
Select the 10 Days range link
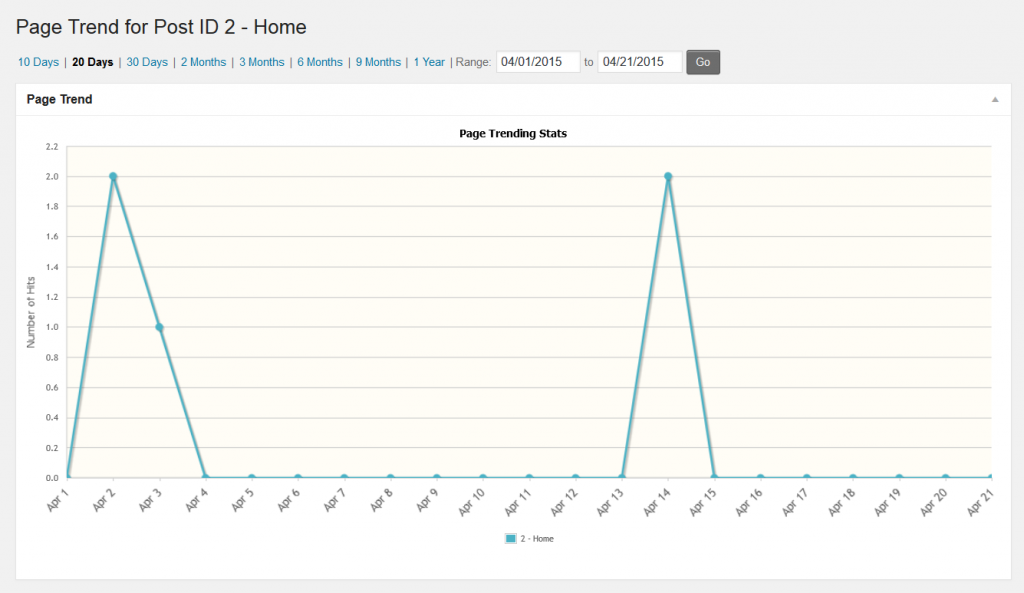tap(39, 62)
